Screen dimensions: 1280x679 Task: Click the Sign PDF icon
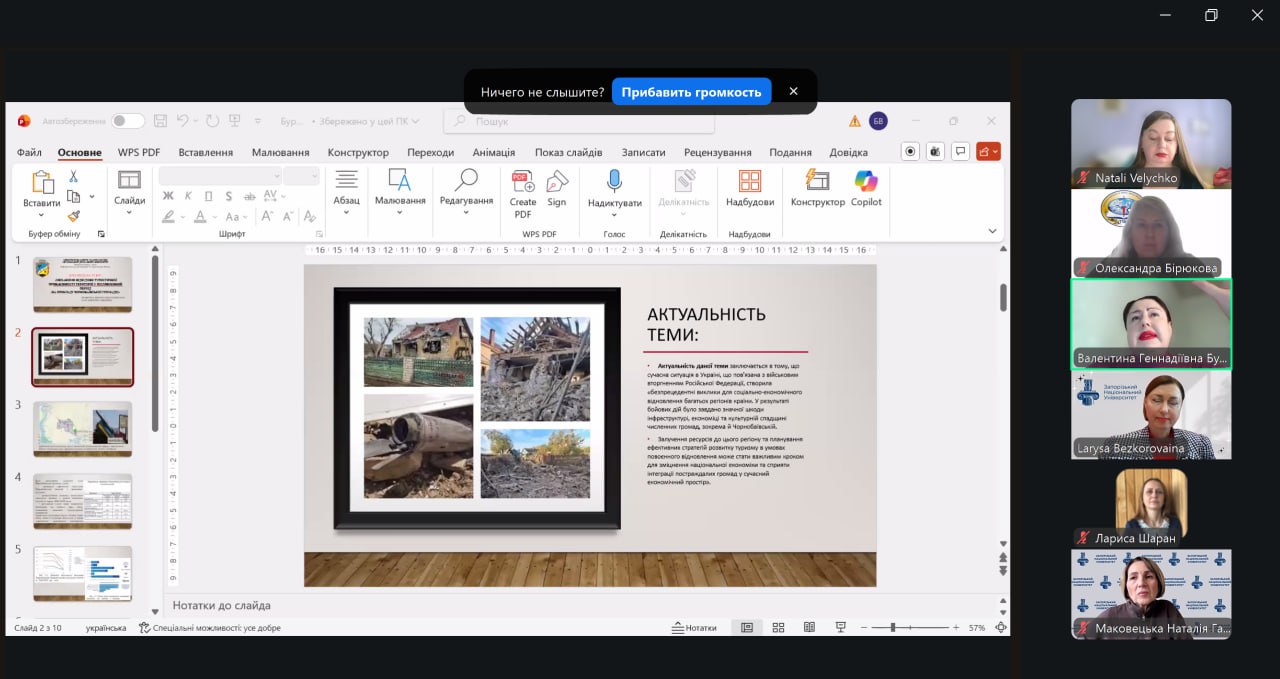tap(557, 182)
